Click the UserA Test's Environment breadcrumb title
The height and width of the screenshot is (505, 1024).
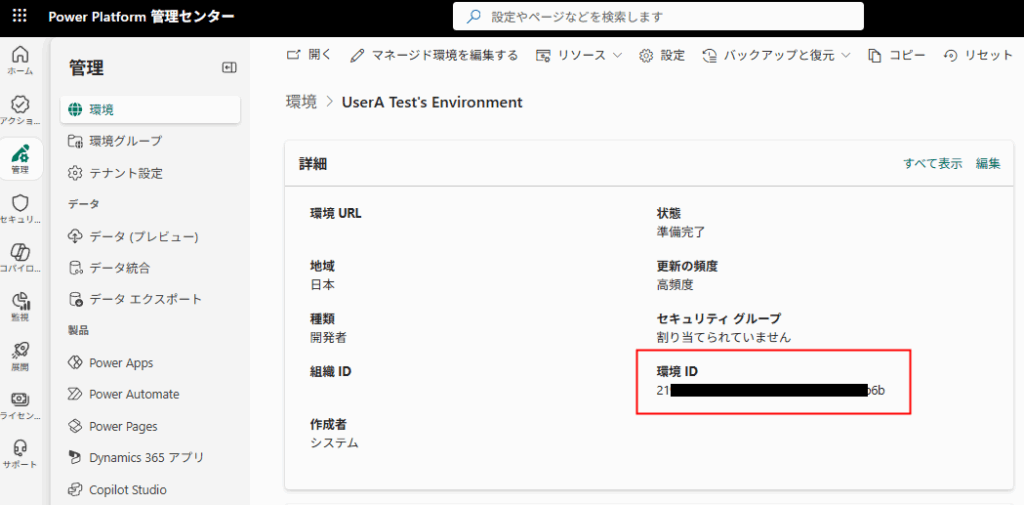coord(432,102)
